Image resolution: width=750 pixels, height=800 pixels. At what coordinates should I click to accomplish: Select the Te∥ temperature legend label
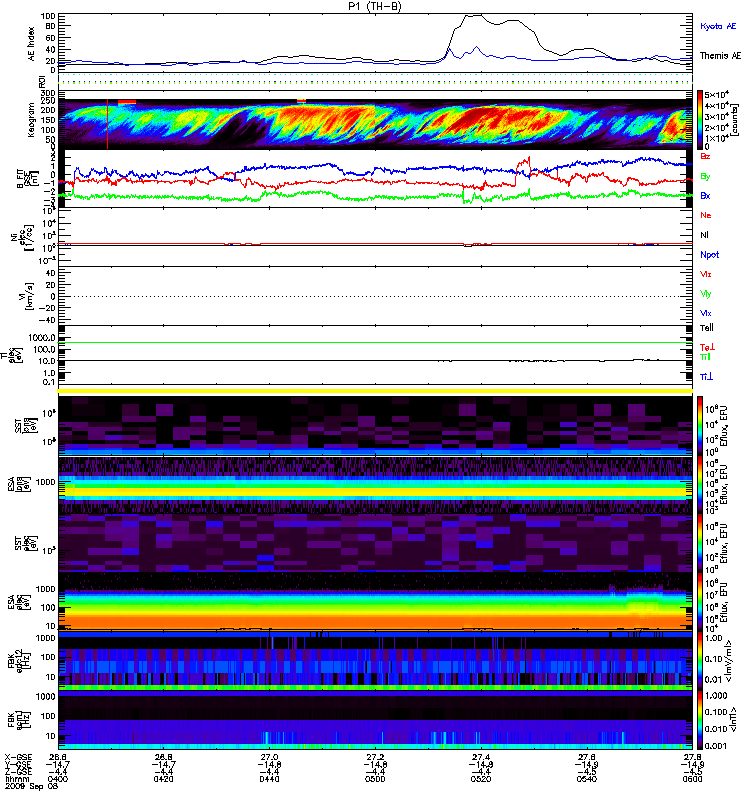[x=707, y=328]
